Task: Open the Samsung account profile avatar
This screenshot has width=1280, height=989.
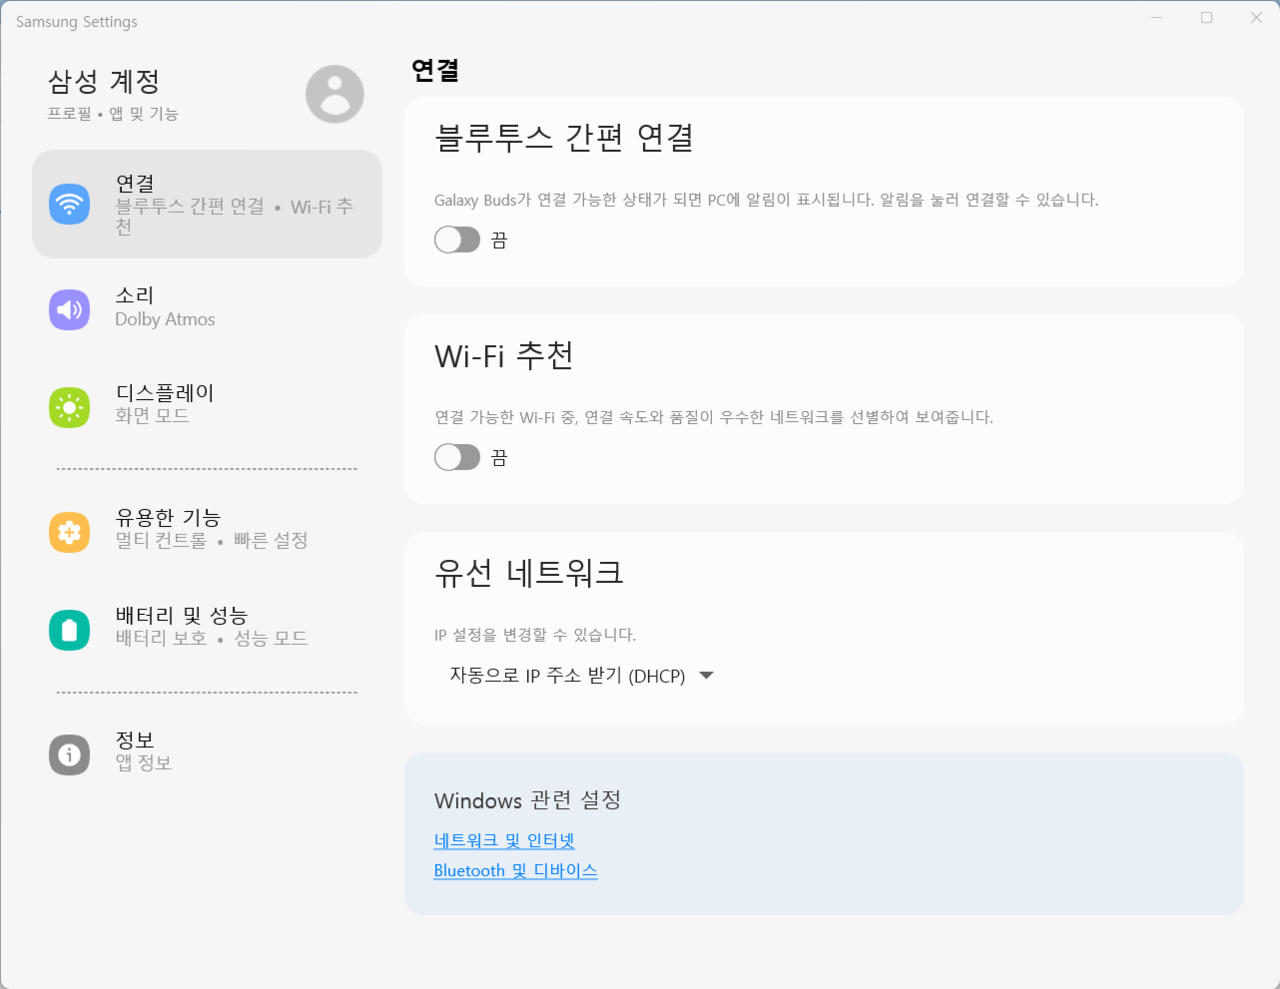Action: tap(334, 94)
